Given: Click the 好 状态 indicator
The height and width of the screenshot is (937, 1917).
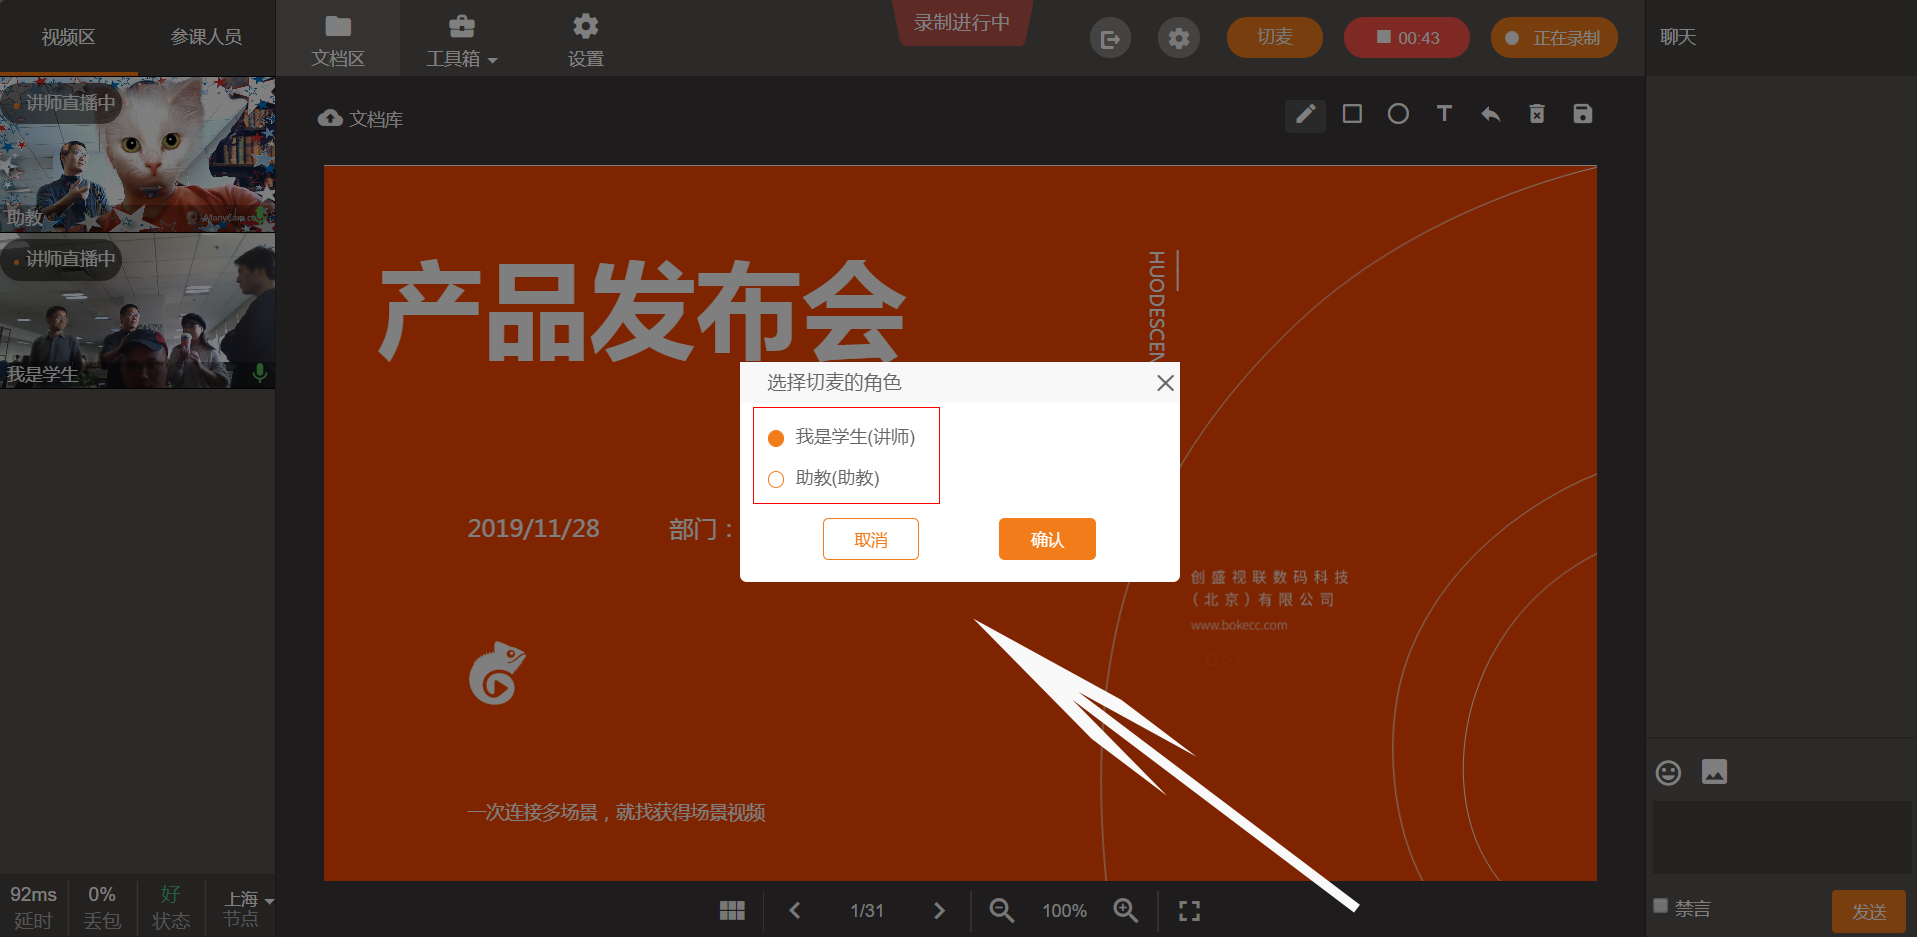Looking at the screenshot, I should tap(171, 907).
